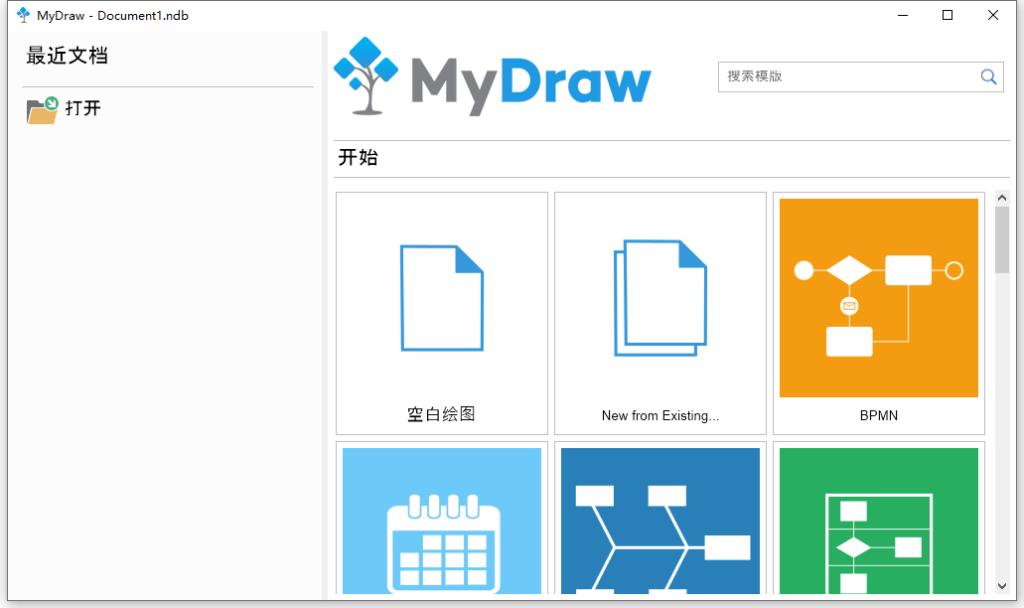Click the 空白绘图 label text
1024x608 pixels.
click(x=441, y=412)
